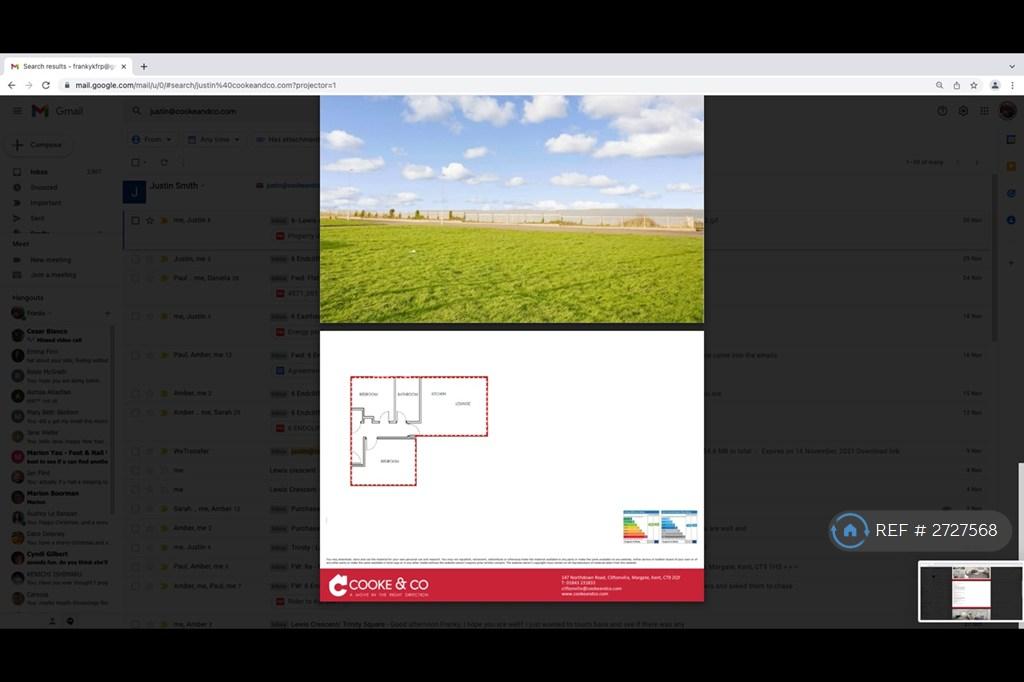1024x682 pixels.
Task: Select checkbox for 'Paul, Amber, me 13' email
Action: click(135, 355)
